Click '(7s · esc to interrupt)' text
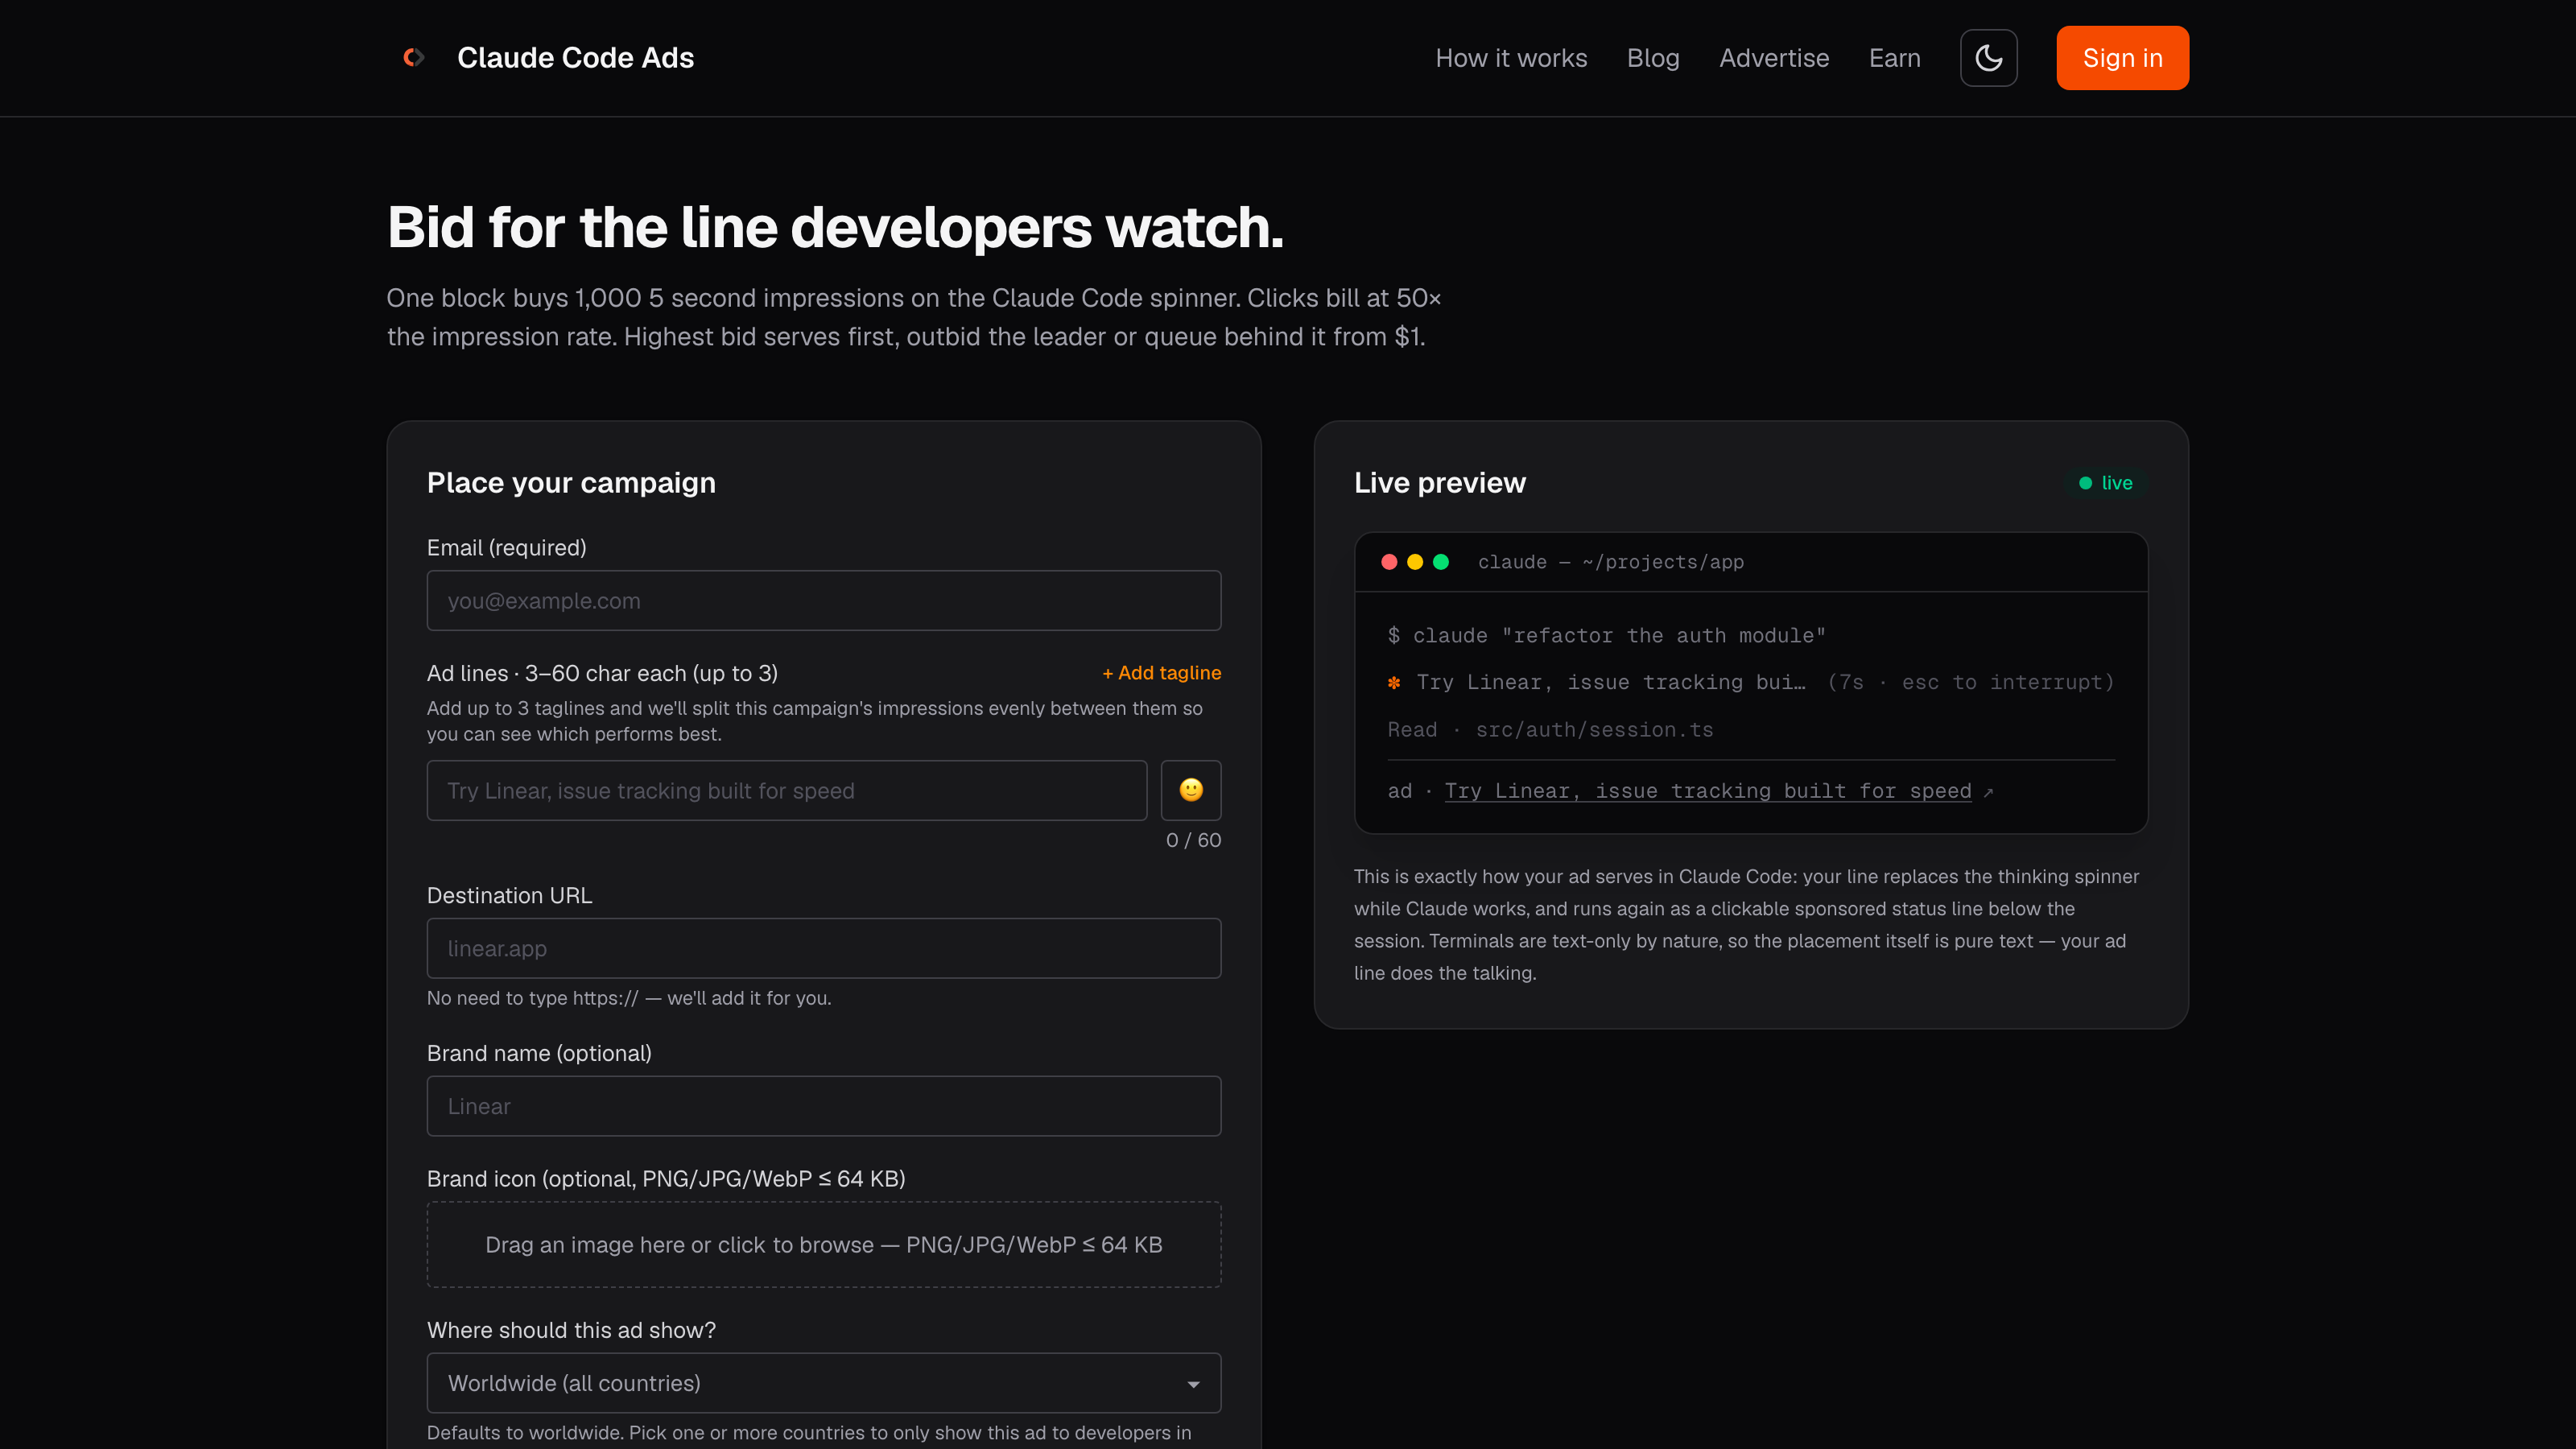The height and width of the screenshot is (1449, 2576). click(x=1970, y=683)
